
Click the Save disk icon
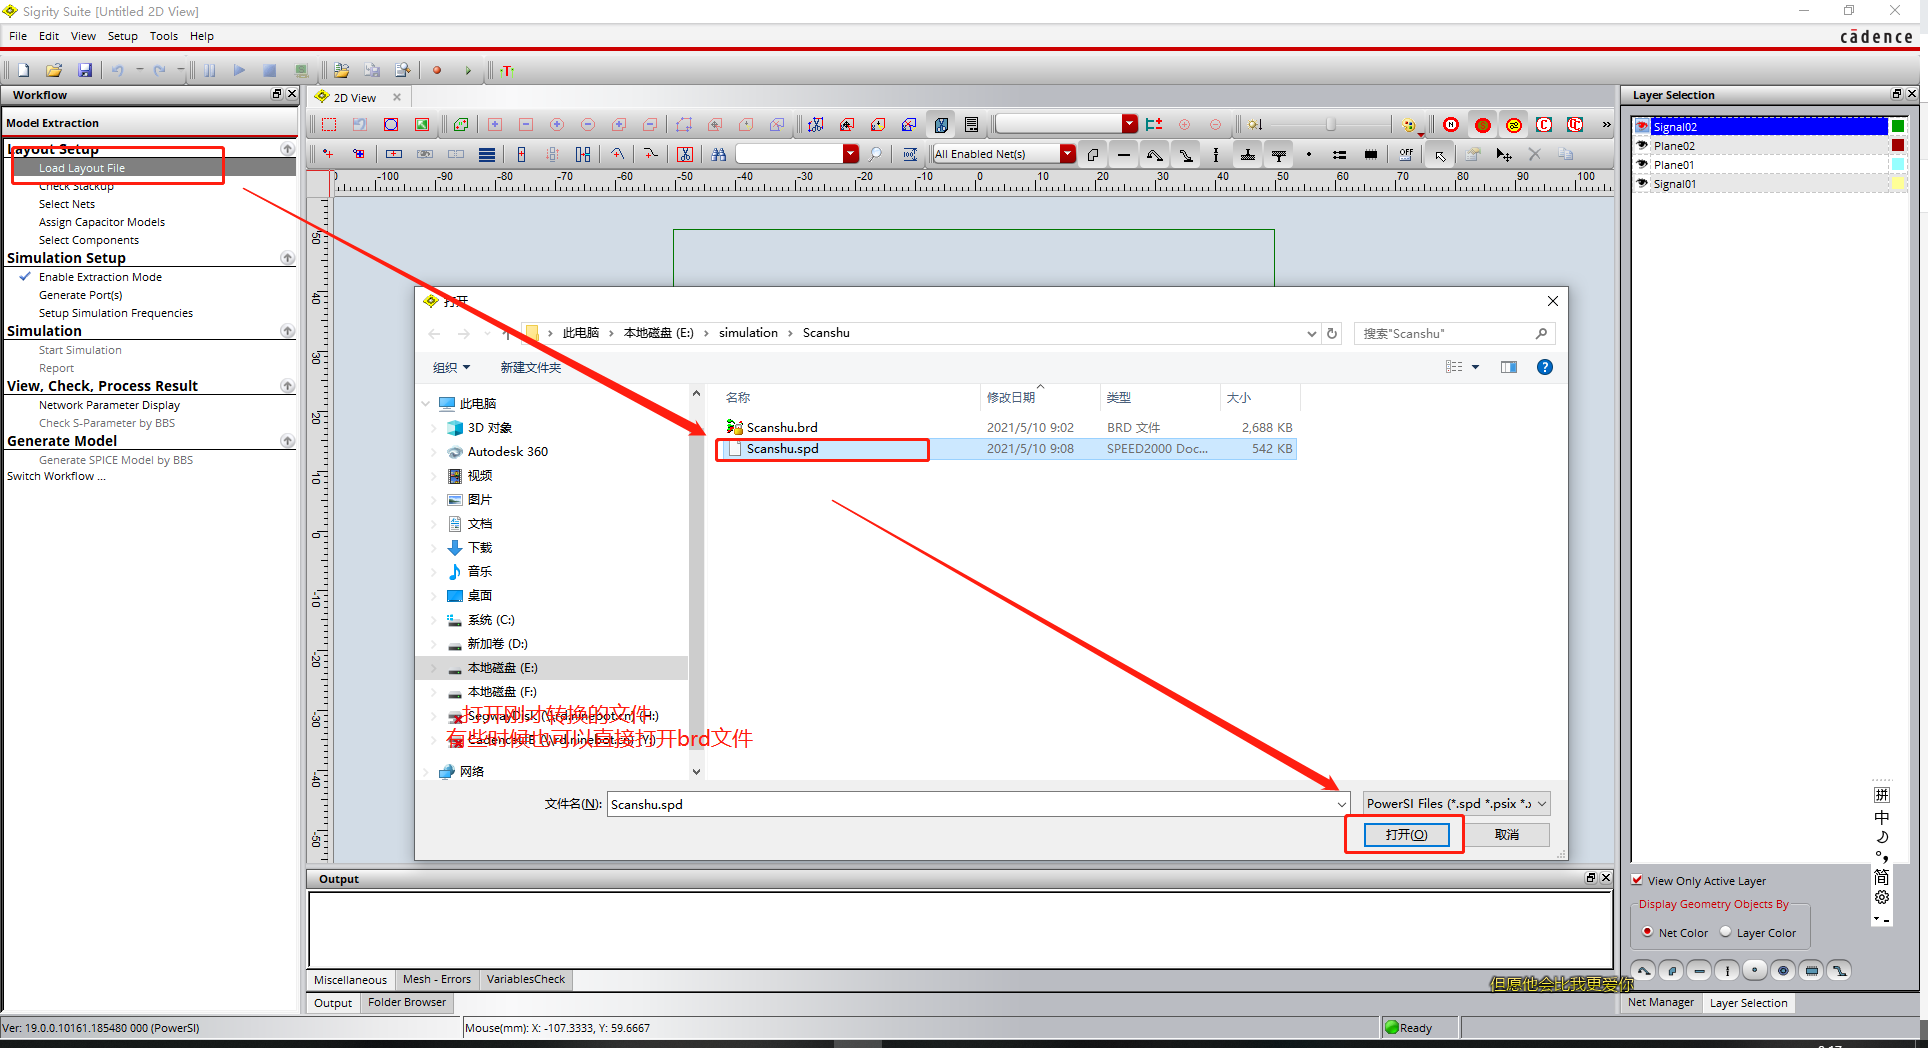pyautogui.click(x=85, y=70)
